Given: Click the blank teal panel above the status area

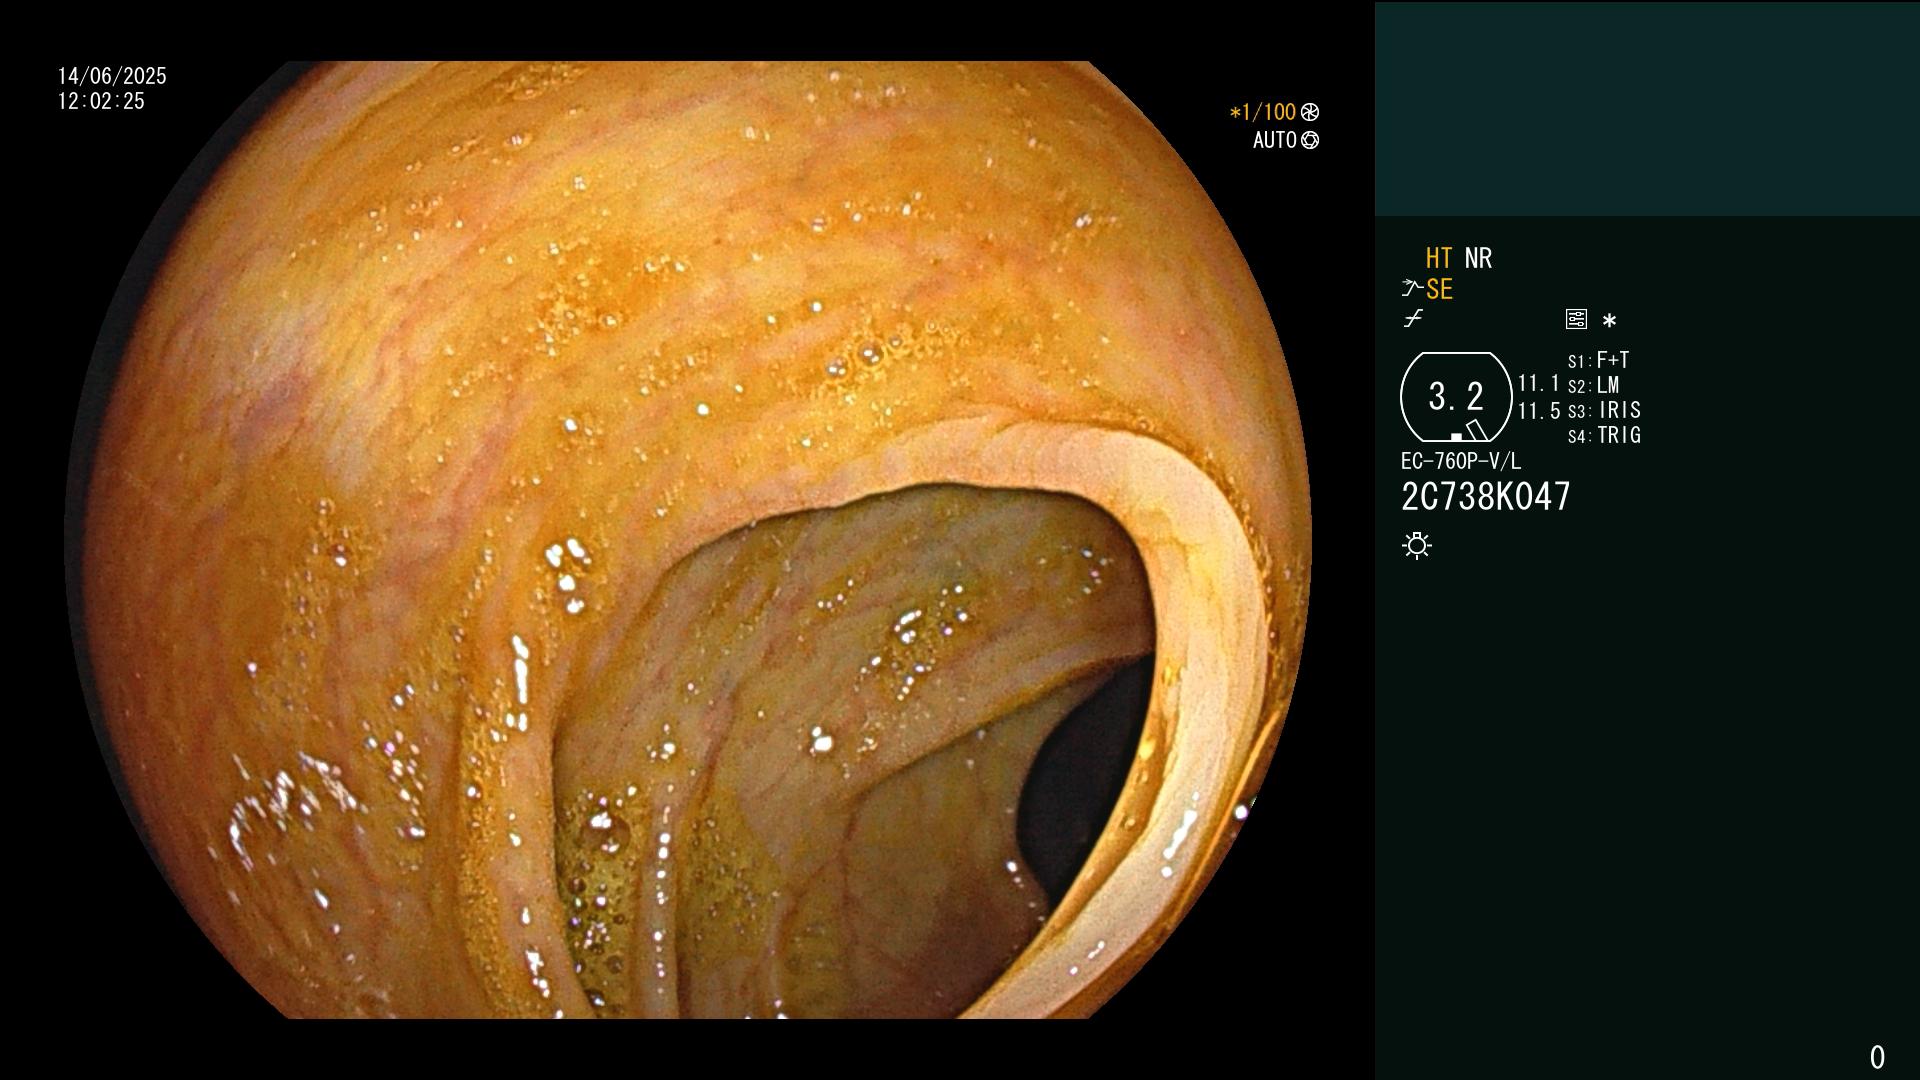Looking at the screenshot, I should pyautogui.click(x=1647, y=108).
